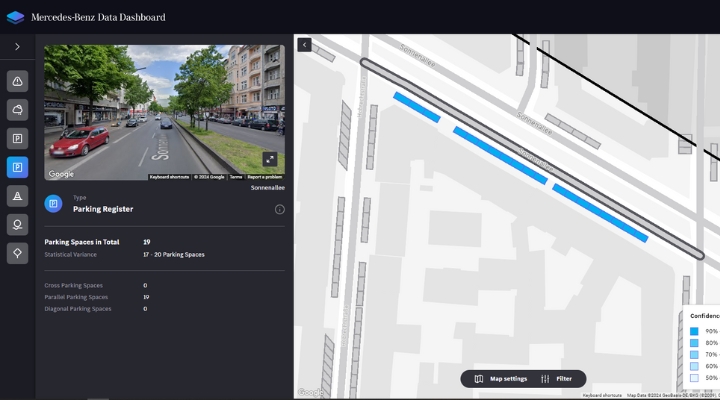Select the 90% confidence color swatch

(x=694, y=331)
